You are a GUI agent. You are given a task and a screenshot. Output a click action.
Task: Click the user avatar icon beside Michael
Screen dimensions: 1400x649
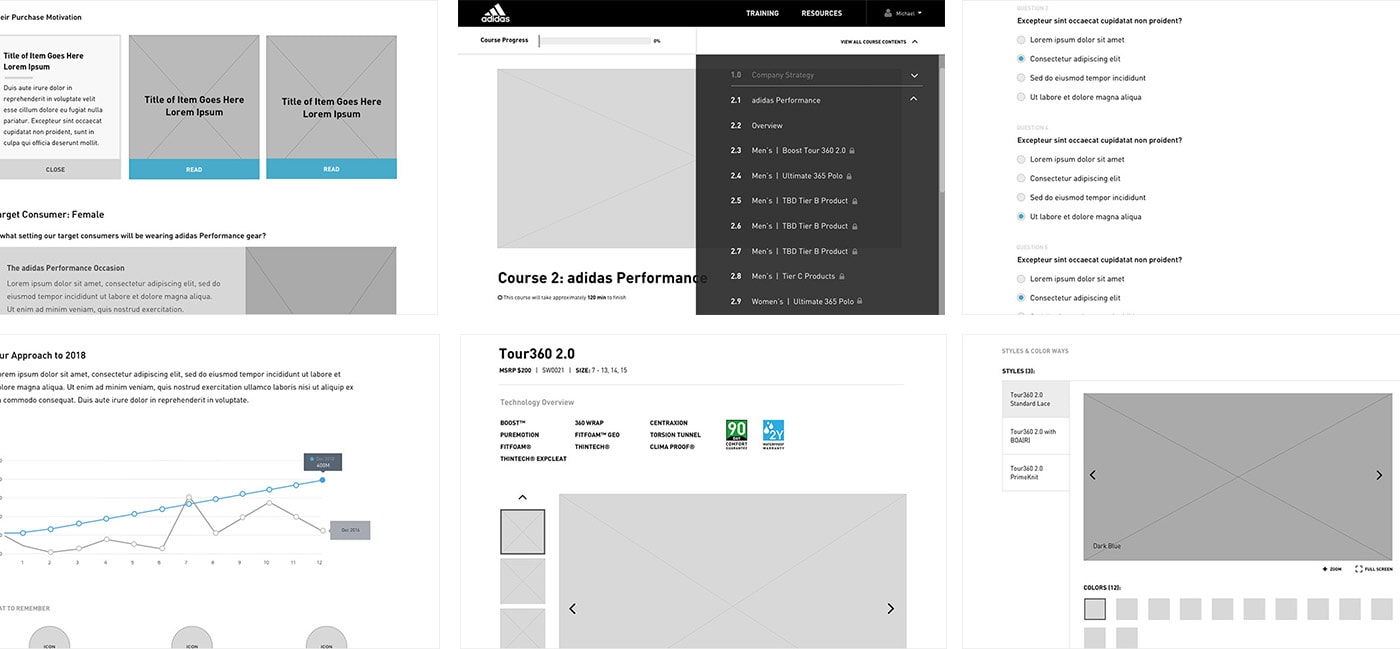(888, 13)
